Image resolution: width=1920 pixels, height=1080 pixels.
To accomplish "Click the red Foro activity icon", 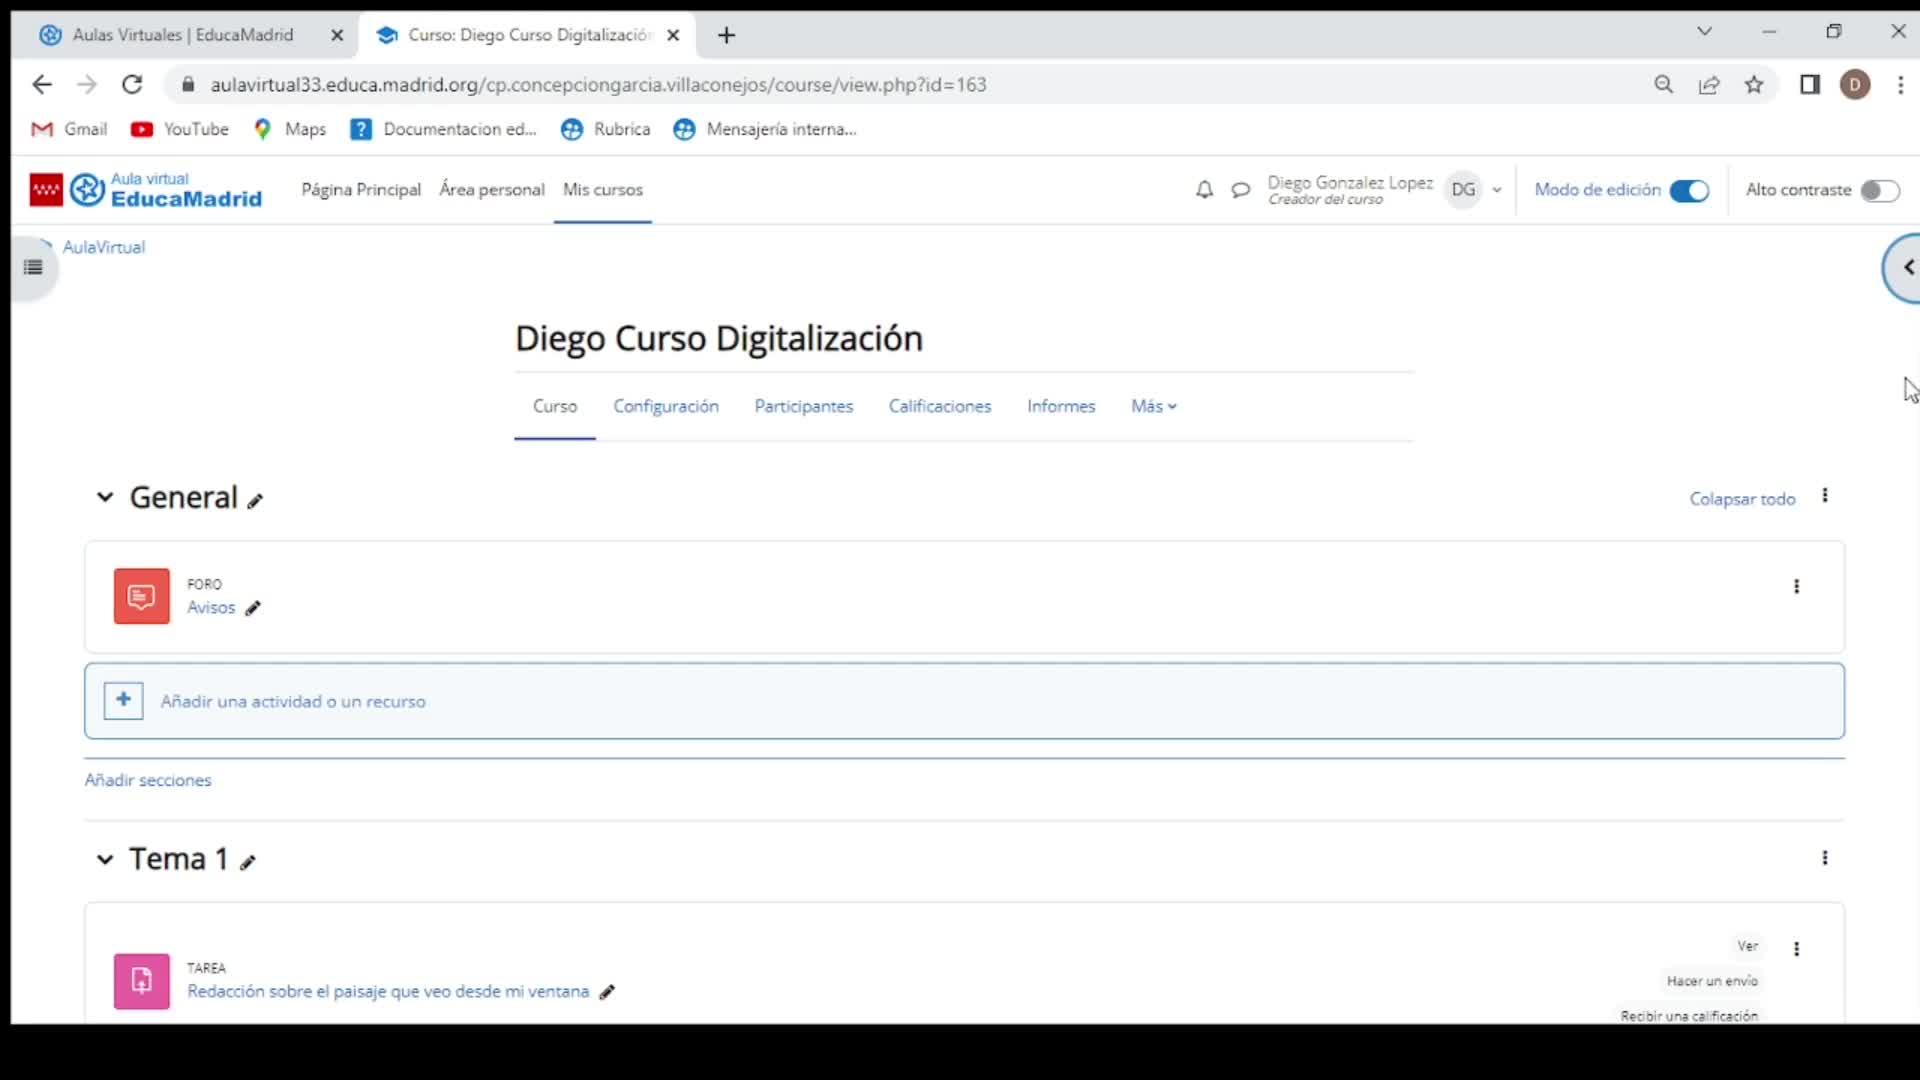I will point(141,596).
